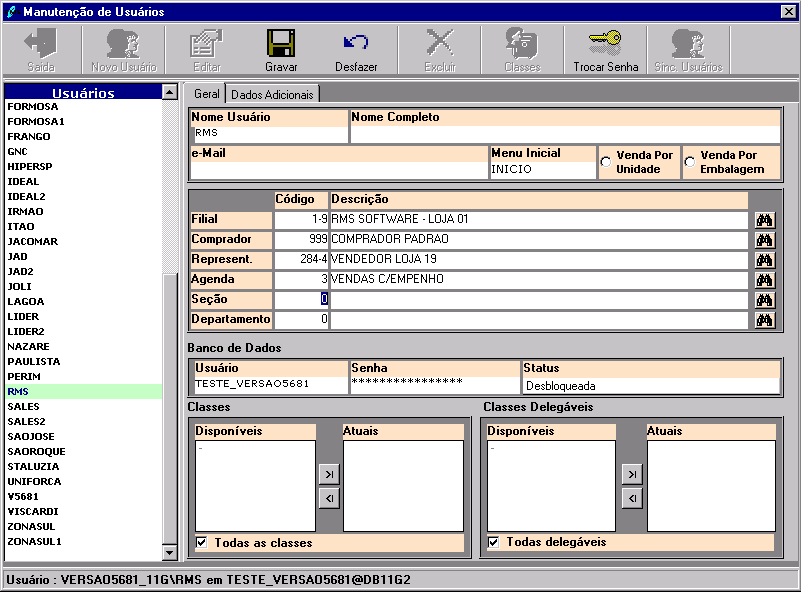The height and width of the screenshot is (592, 801).
Task: Remove class from Atuais in Classes Delegáveis
Action: [x=632, y=499]
